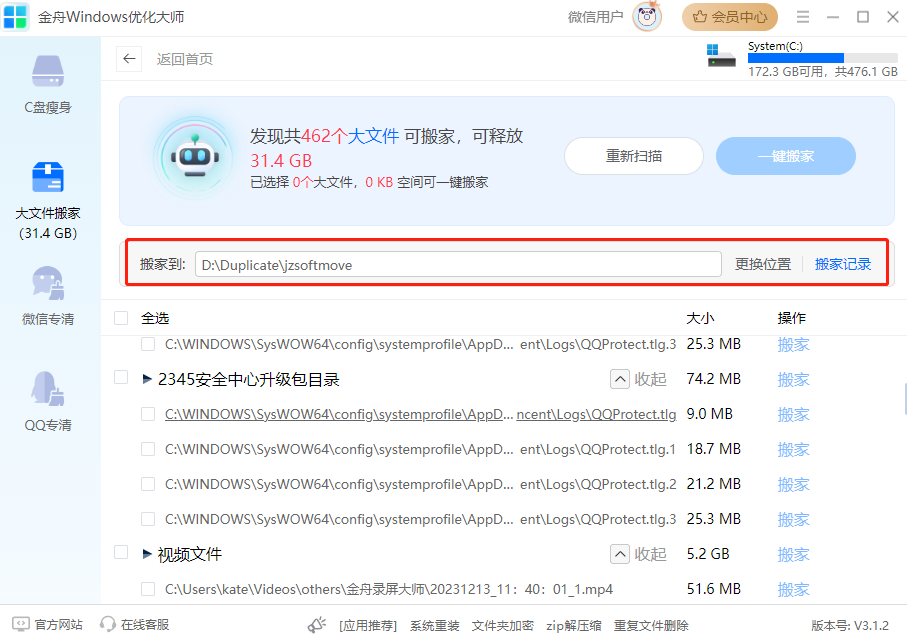Open [应用推荐] in the footer

point(368,625)
